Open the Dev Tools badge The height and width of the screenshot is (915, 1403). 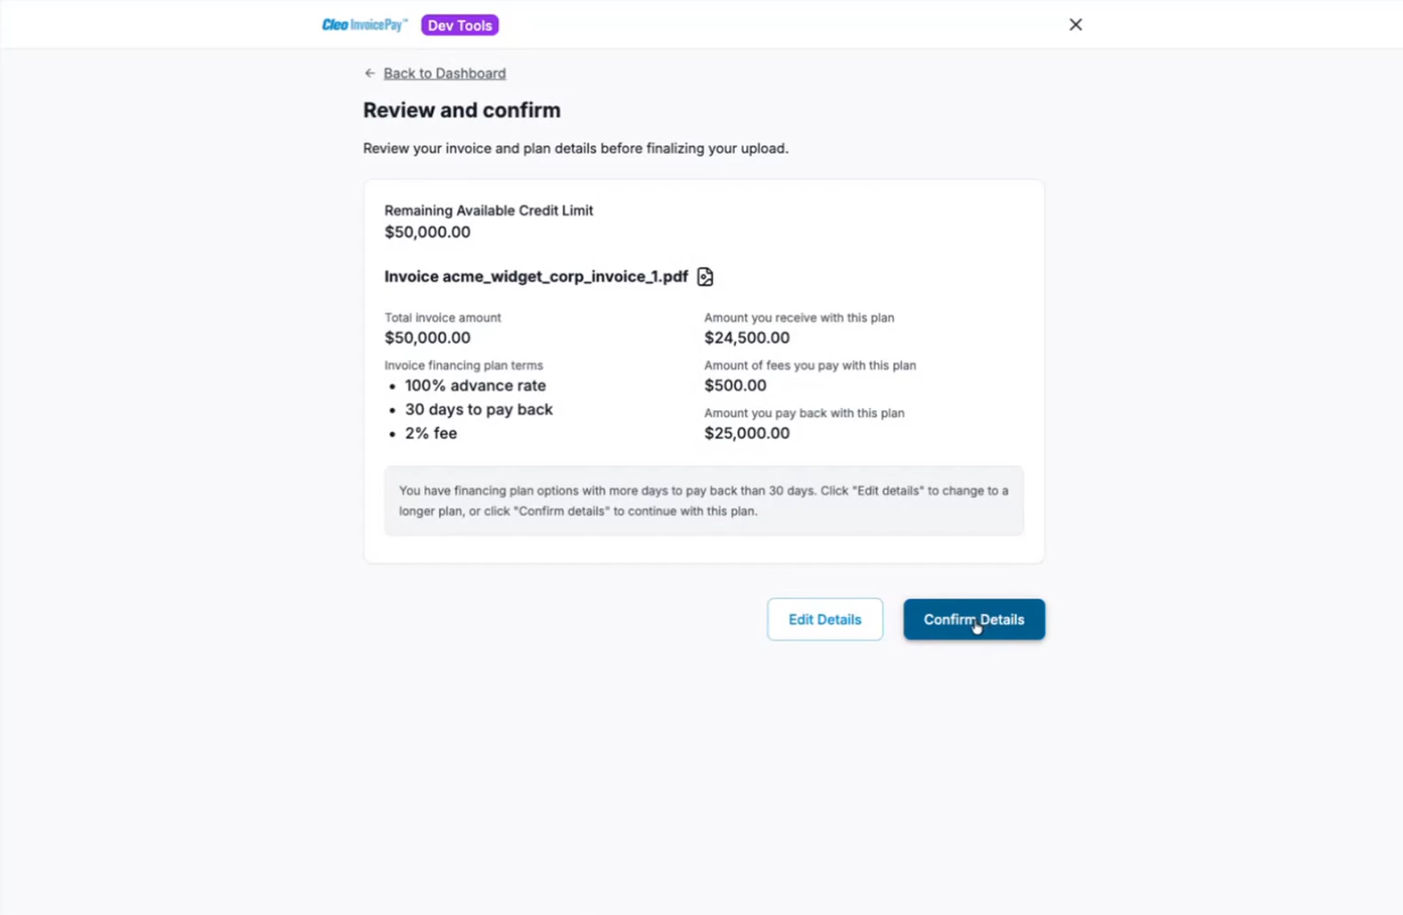(x=460, y=25)
